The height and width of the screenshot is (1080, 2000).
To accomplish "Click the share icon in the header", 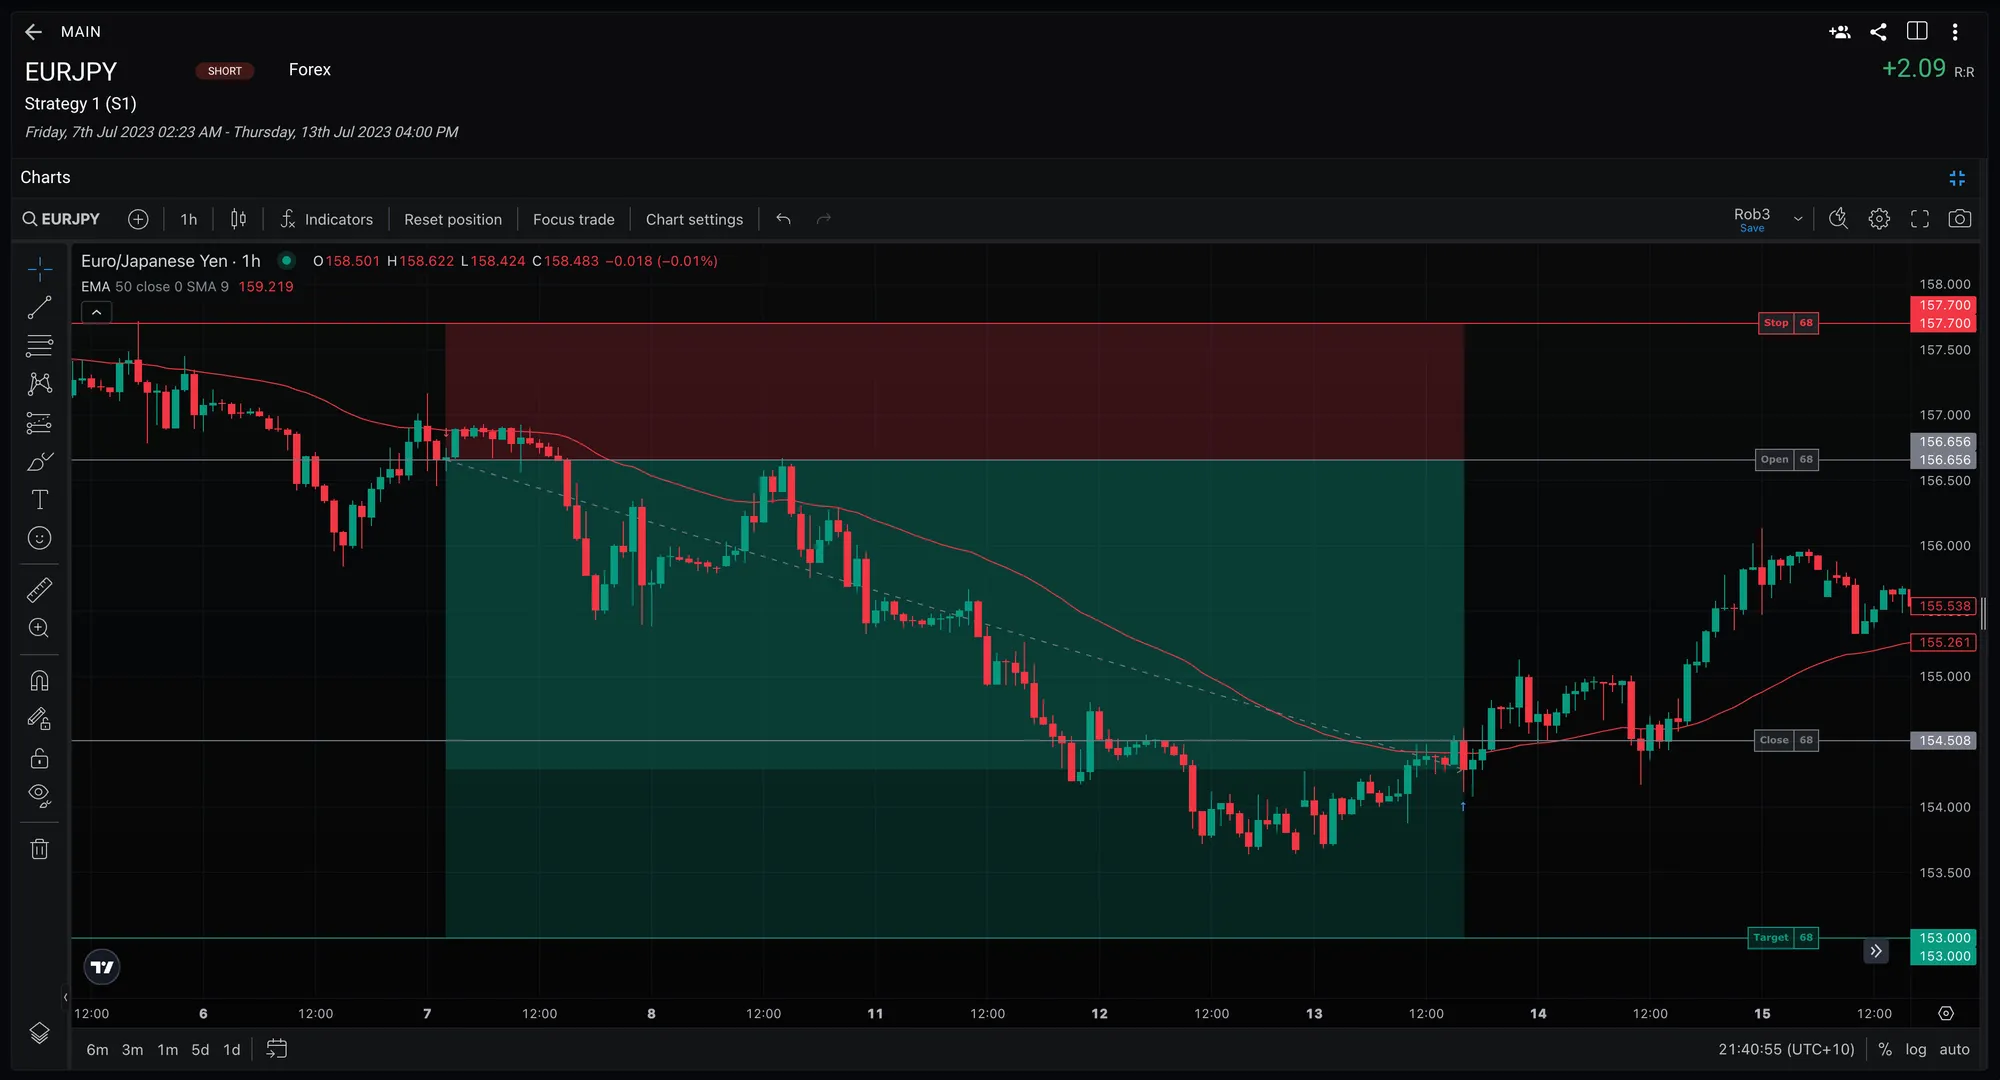I will point(1878,32).
